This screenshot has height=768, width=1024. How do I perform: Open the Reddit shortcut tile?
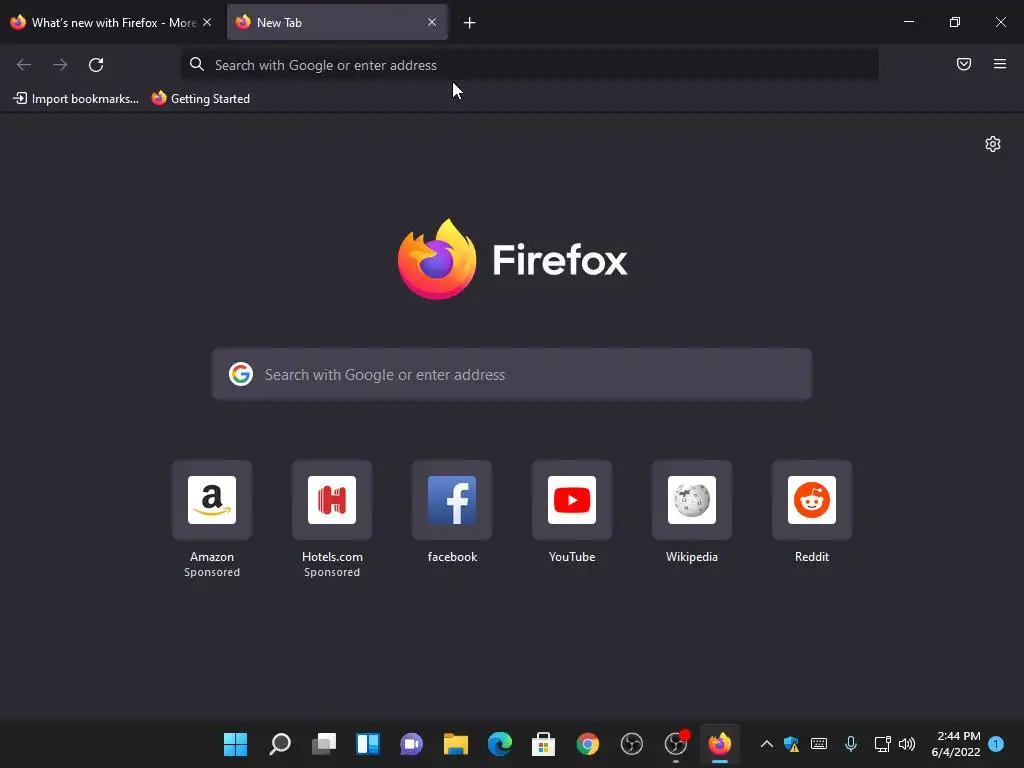[812, 500]
